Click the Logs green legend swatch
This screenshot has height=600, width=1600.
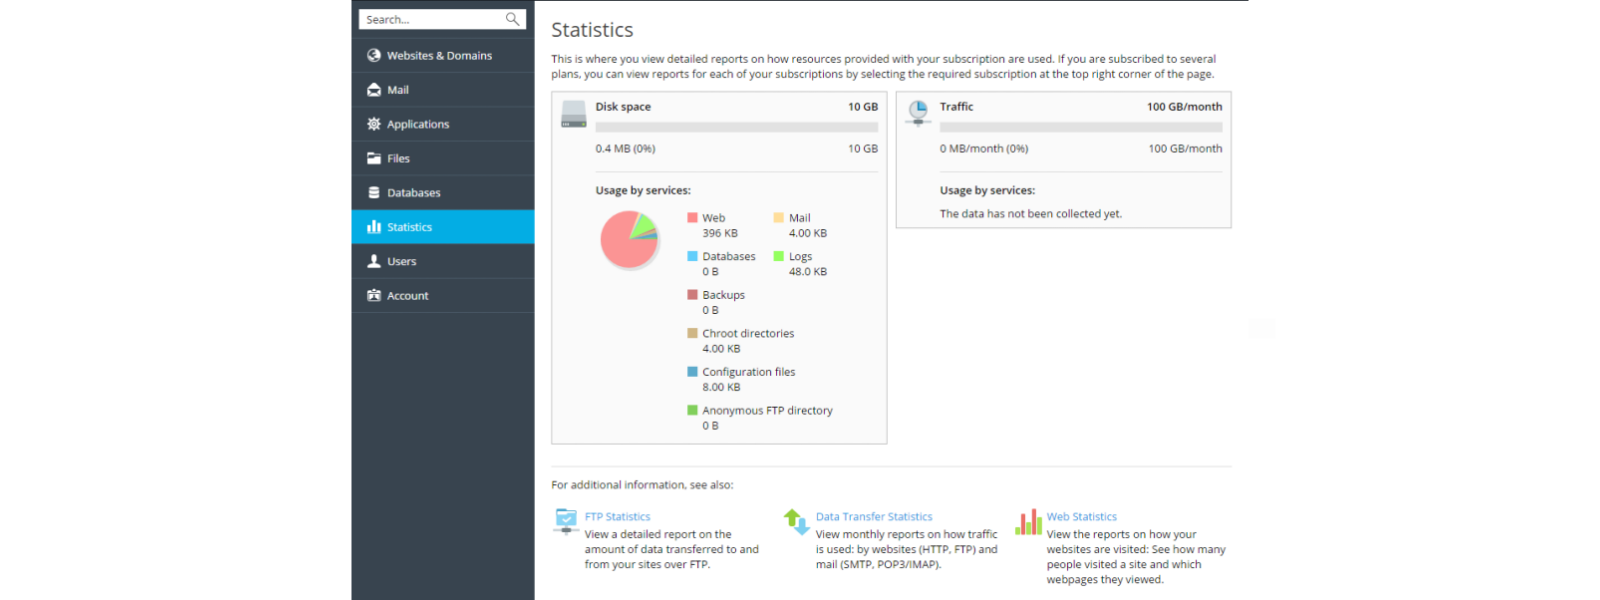tap(778, 256)
